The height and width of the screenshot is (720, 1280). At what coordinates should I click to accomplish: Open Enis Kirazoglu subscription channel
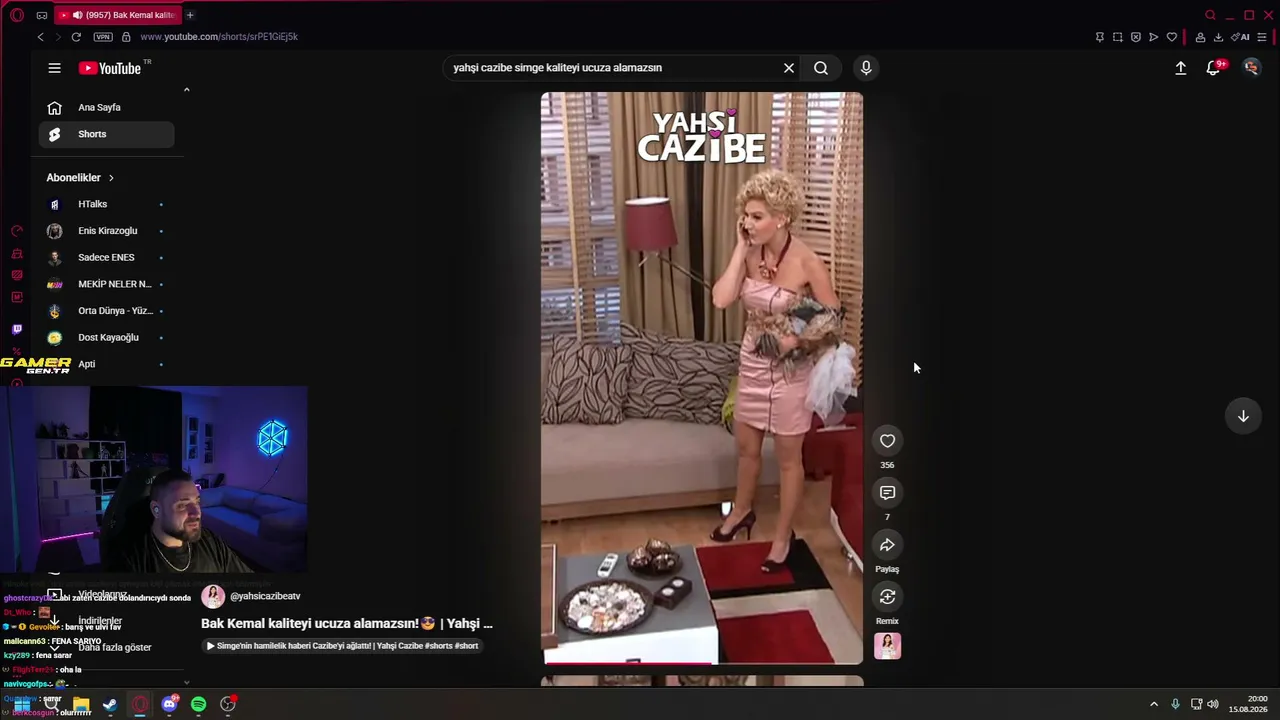click(106, 231)
